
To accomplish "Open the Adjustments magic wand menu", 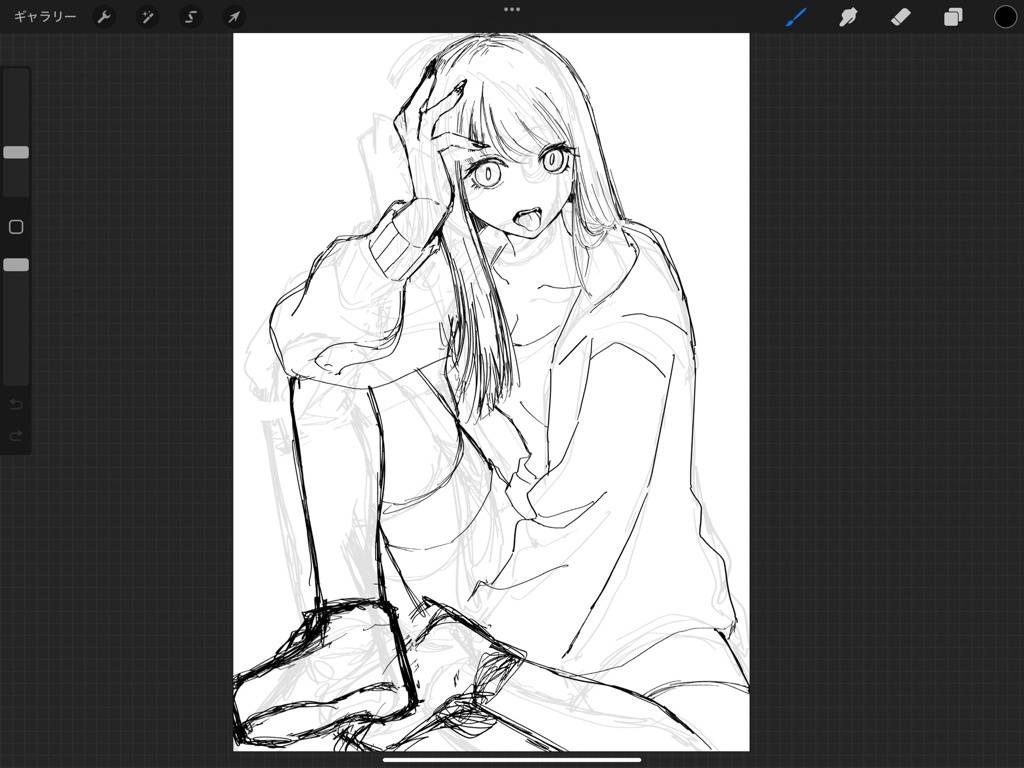I will click(x=147, y=17).
